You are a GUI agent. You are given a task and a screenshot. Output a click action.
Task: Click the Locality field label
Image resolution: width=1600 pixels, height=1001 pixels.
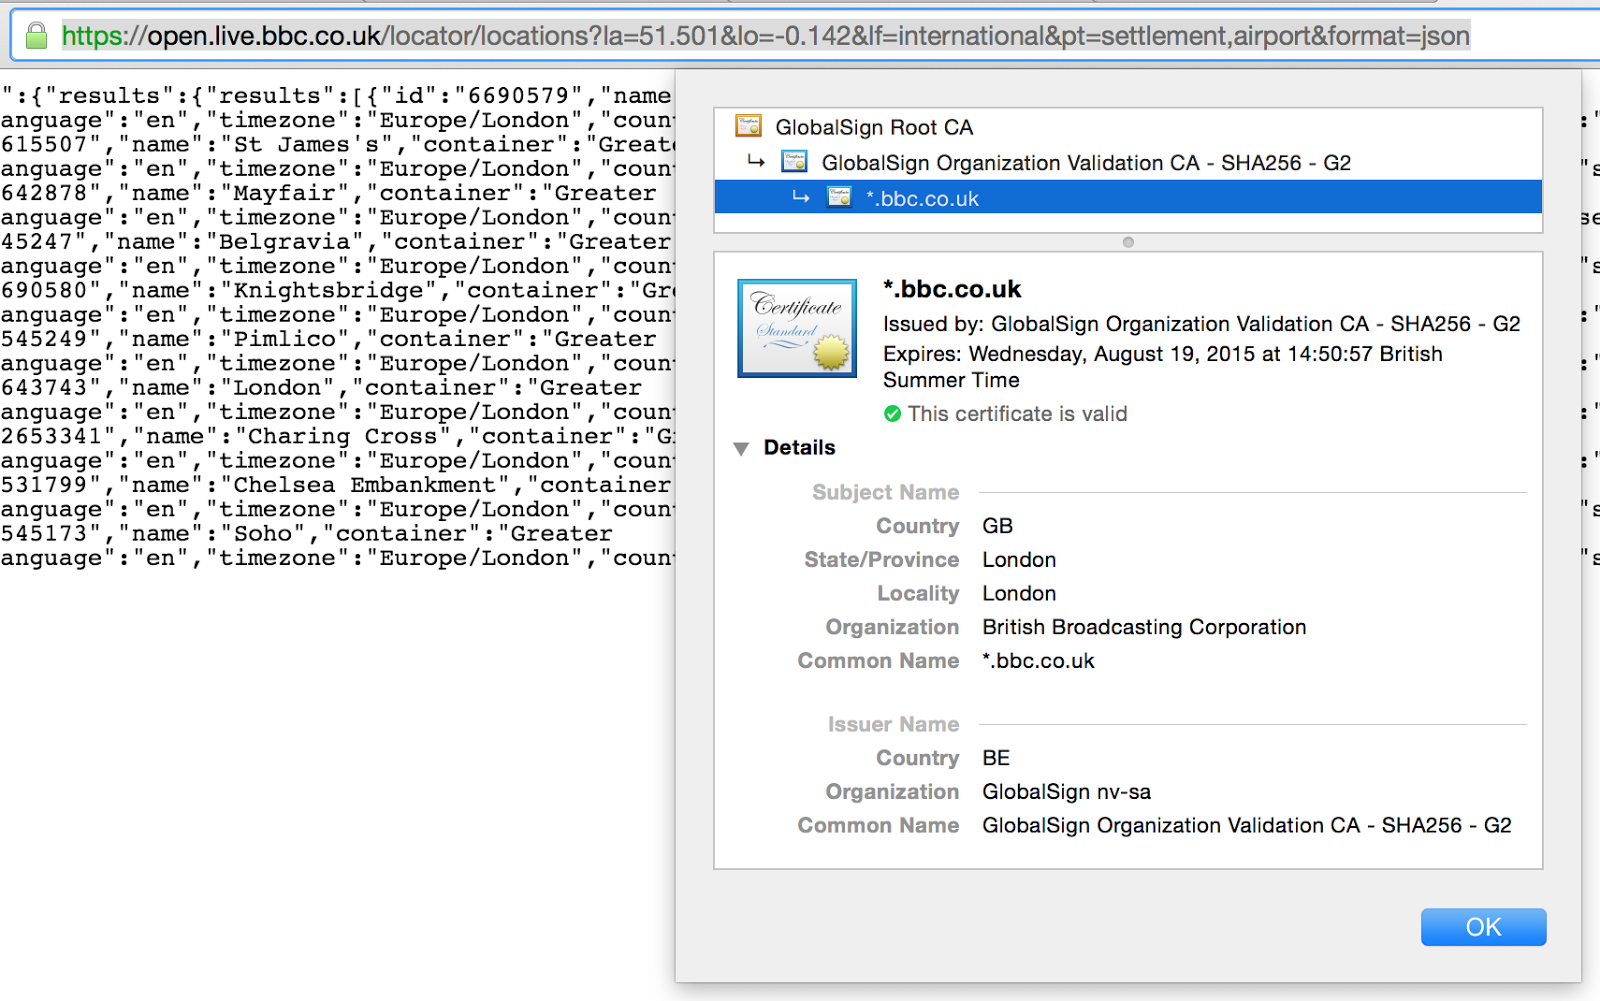click(918, 593)
